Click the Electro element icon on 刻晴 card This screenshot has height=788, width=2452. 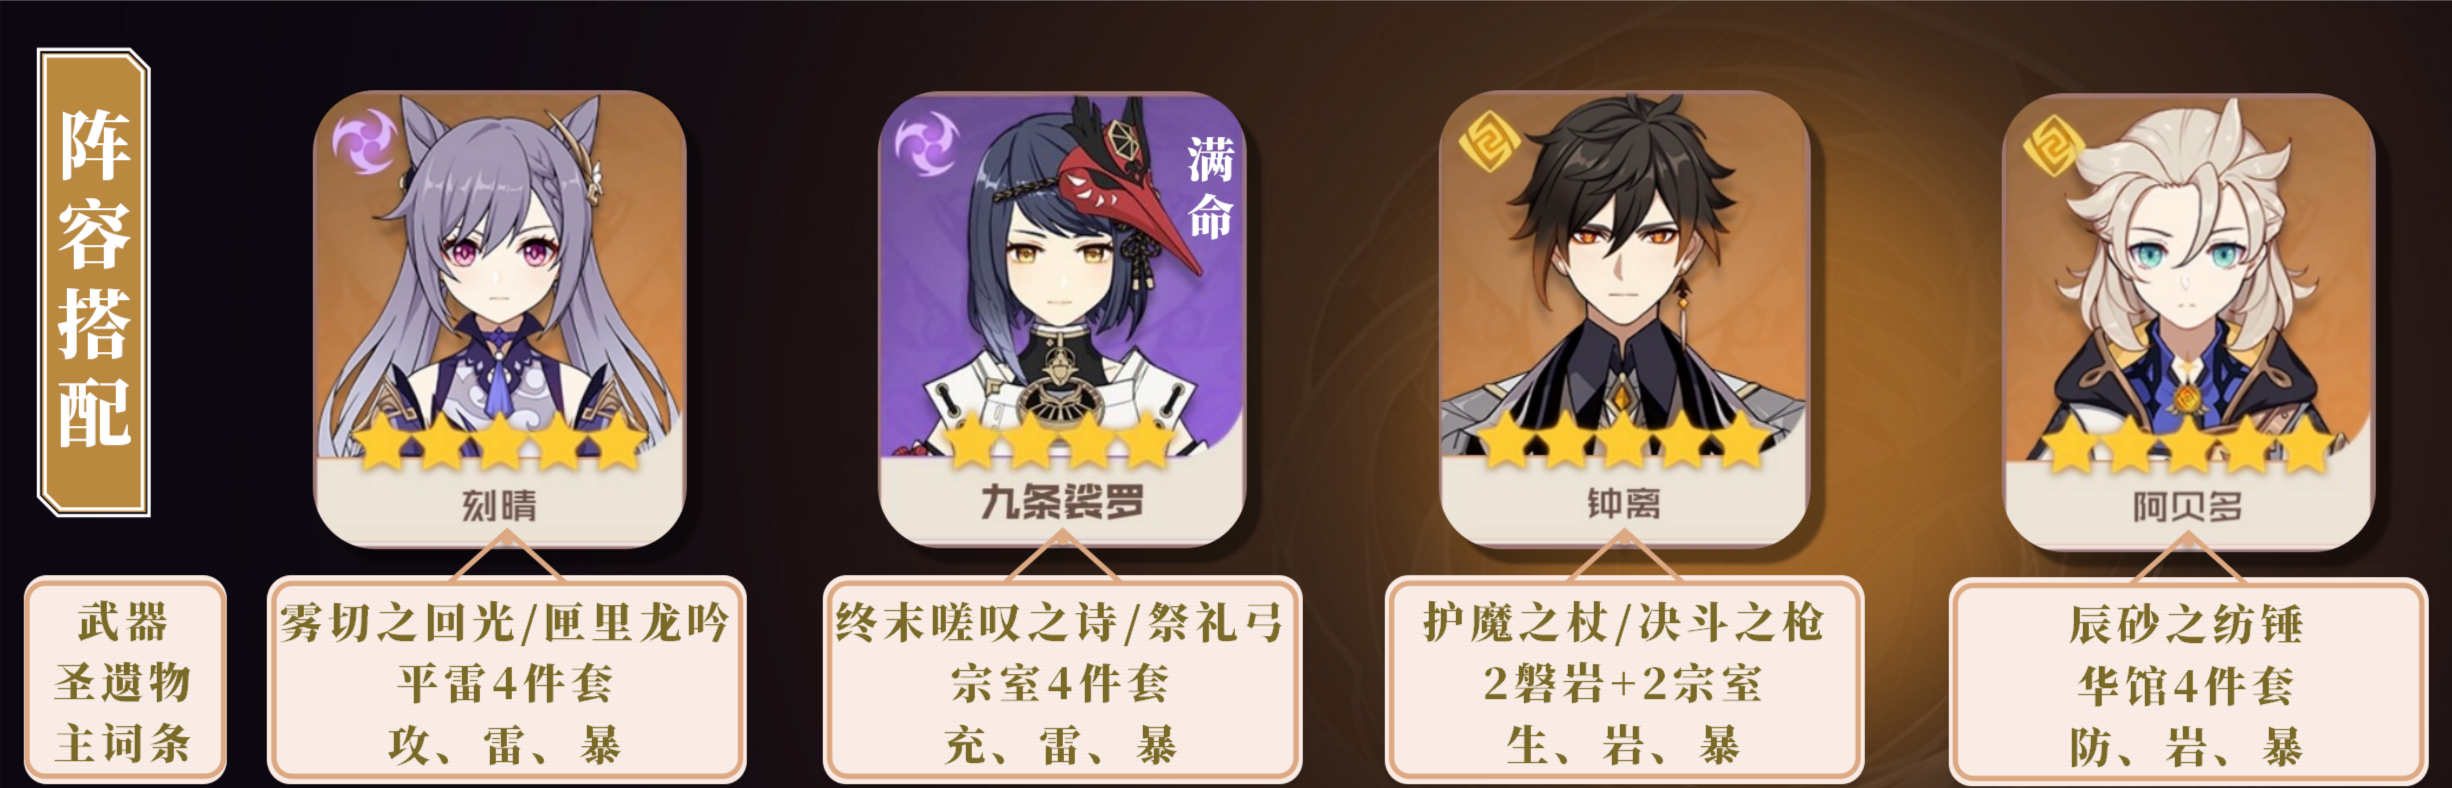tap(365, 140)
